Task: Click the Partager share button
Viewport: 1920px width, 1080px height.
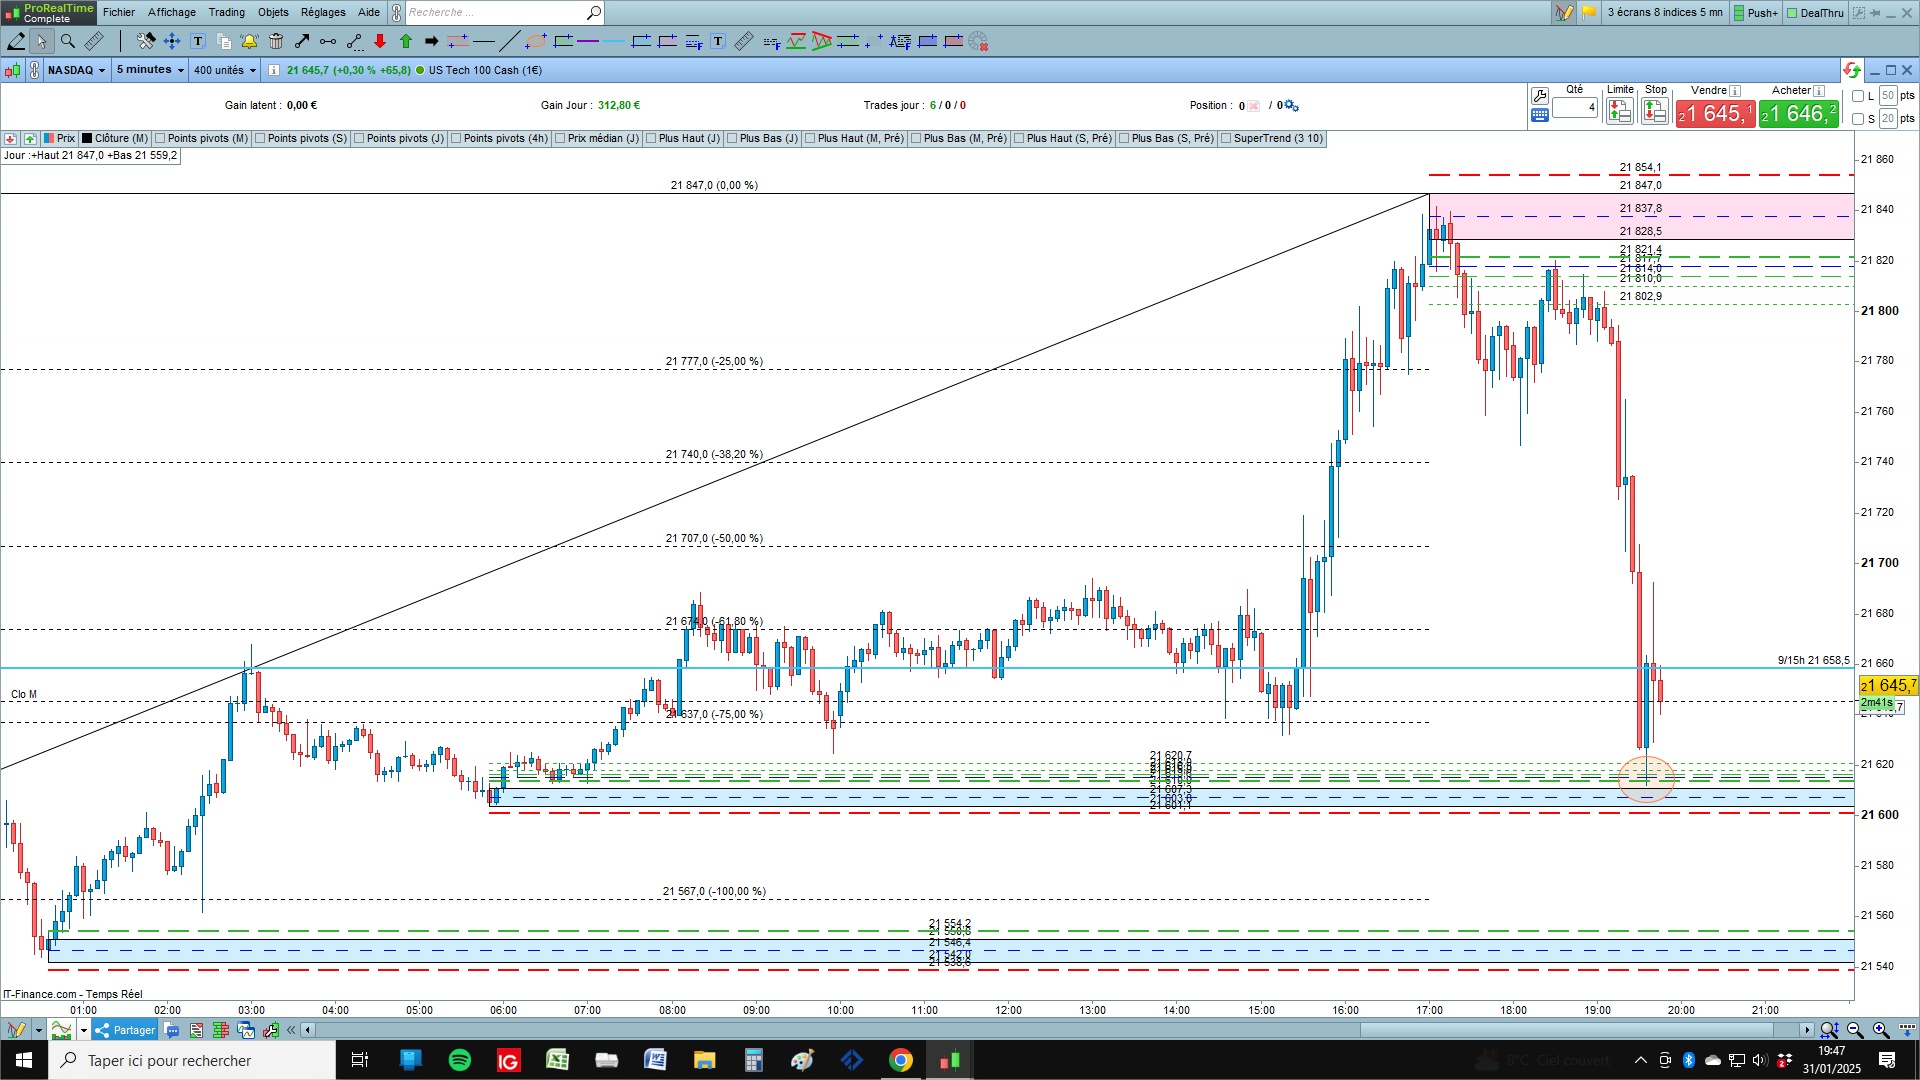Action: [126, 1030]
